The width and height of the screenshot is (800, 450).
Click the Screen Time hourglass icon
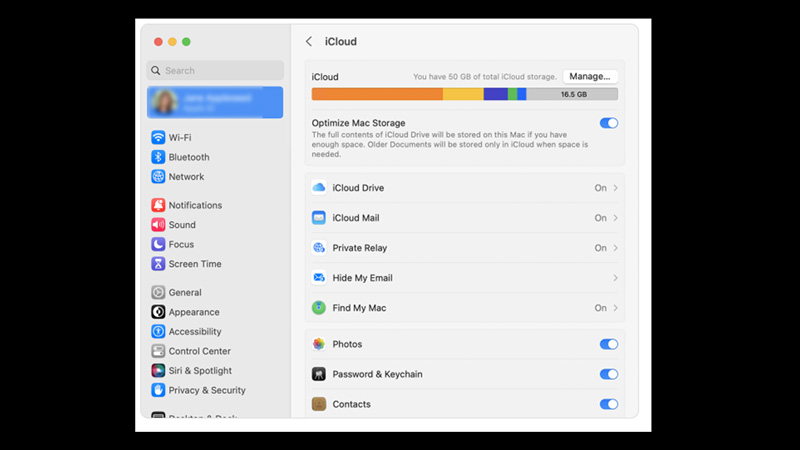point(158,264)
